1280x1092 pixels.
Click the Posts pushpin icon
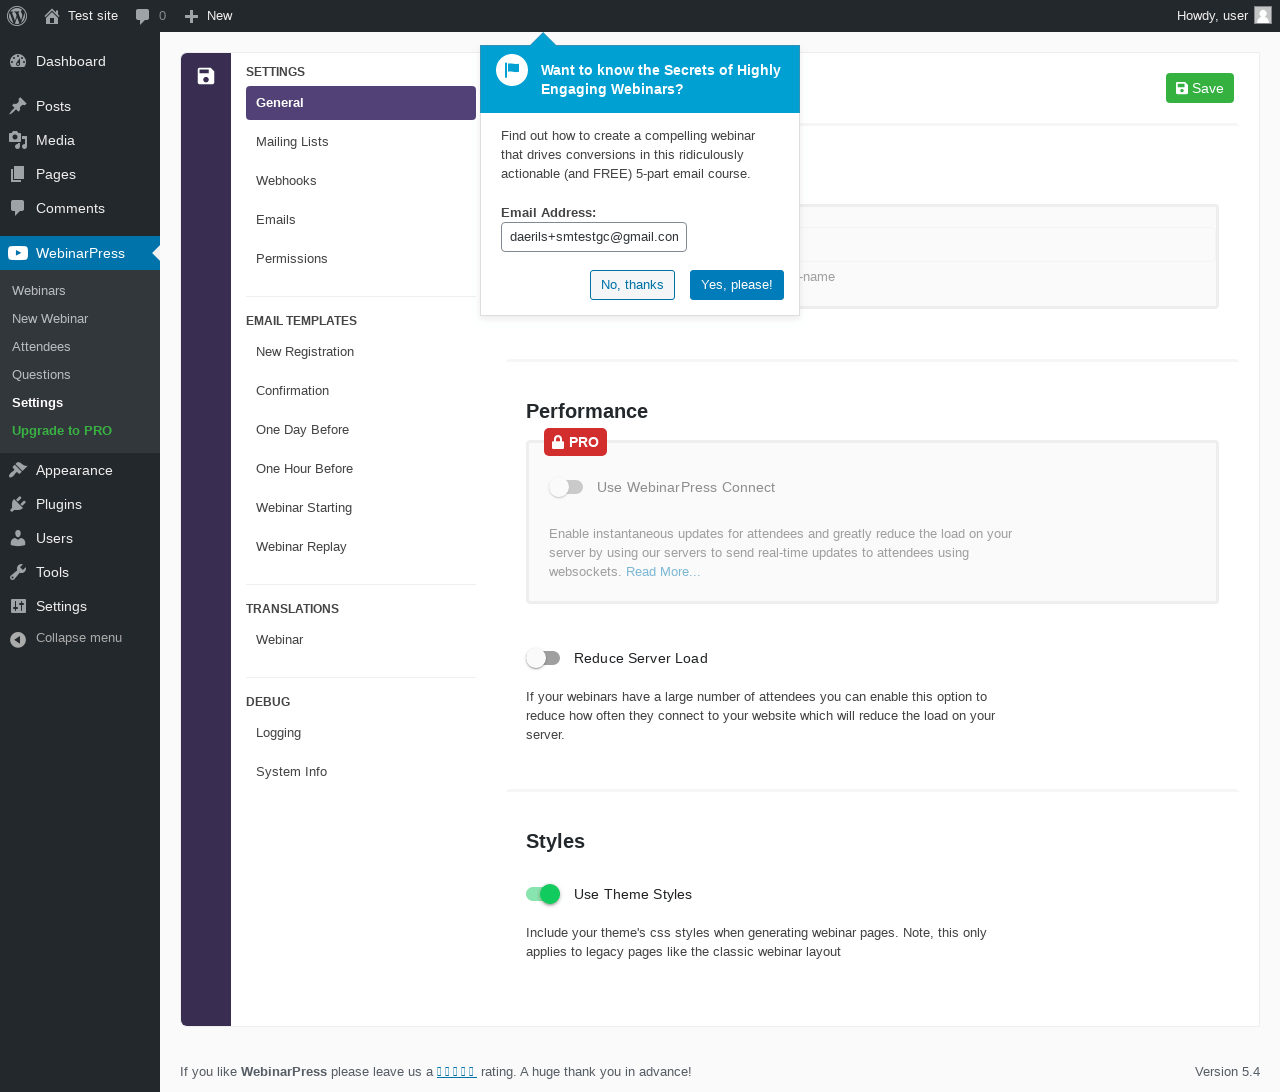[18, 106]
